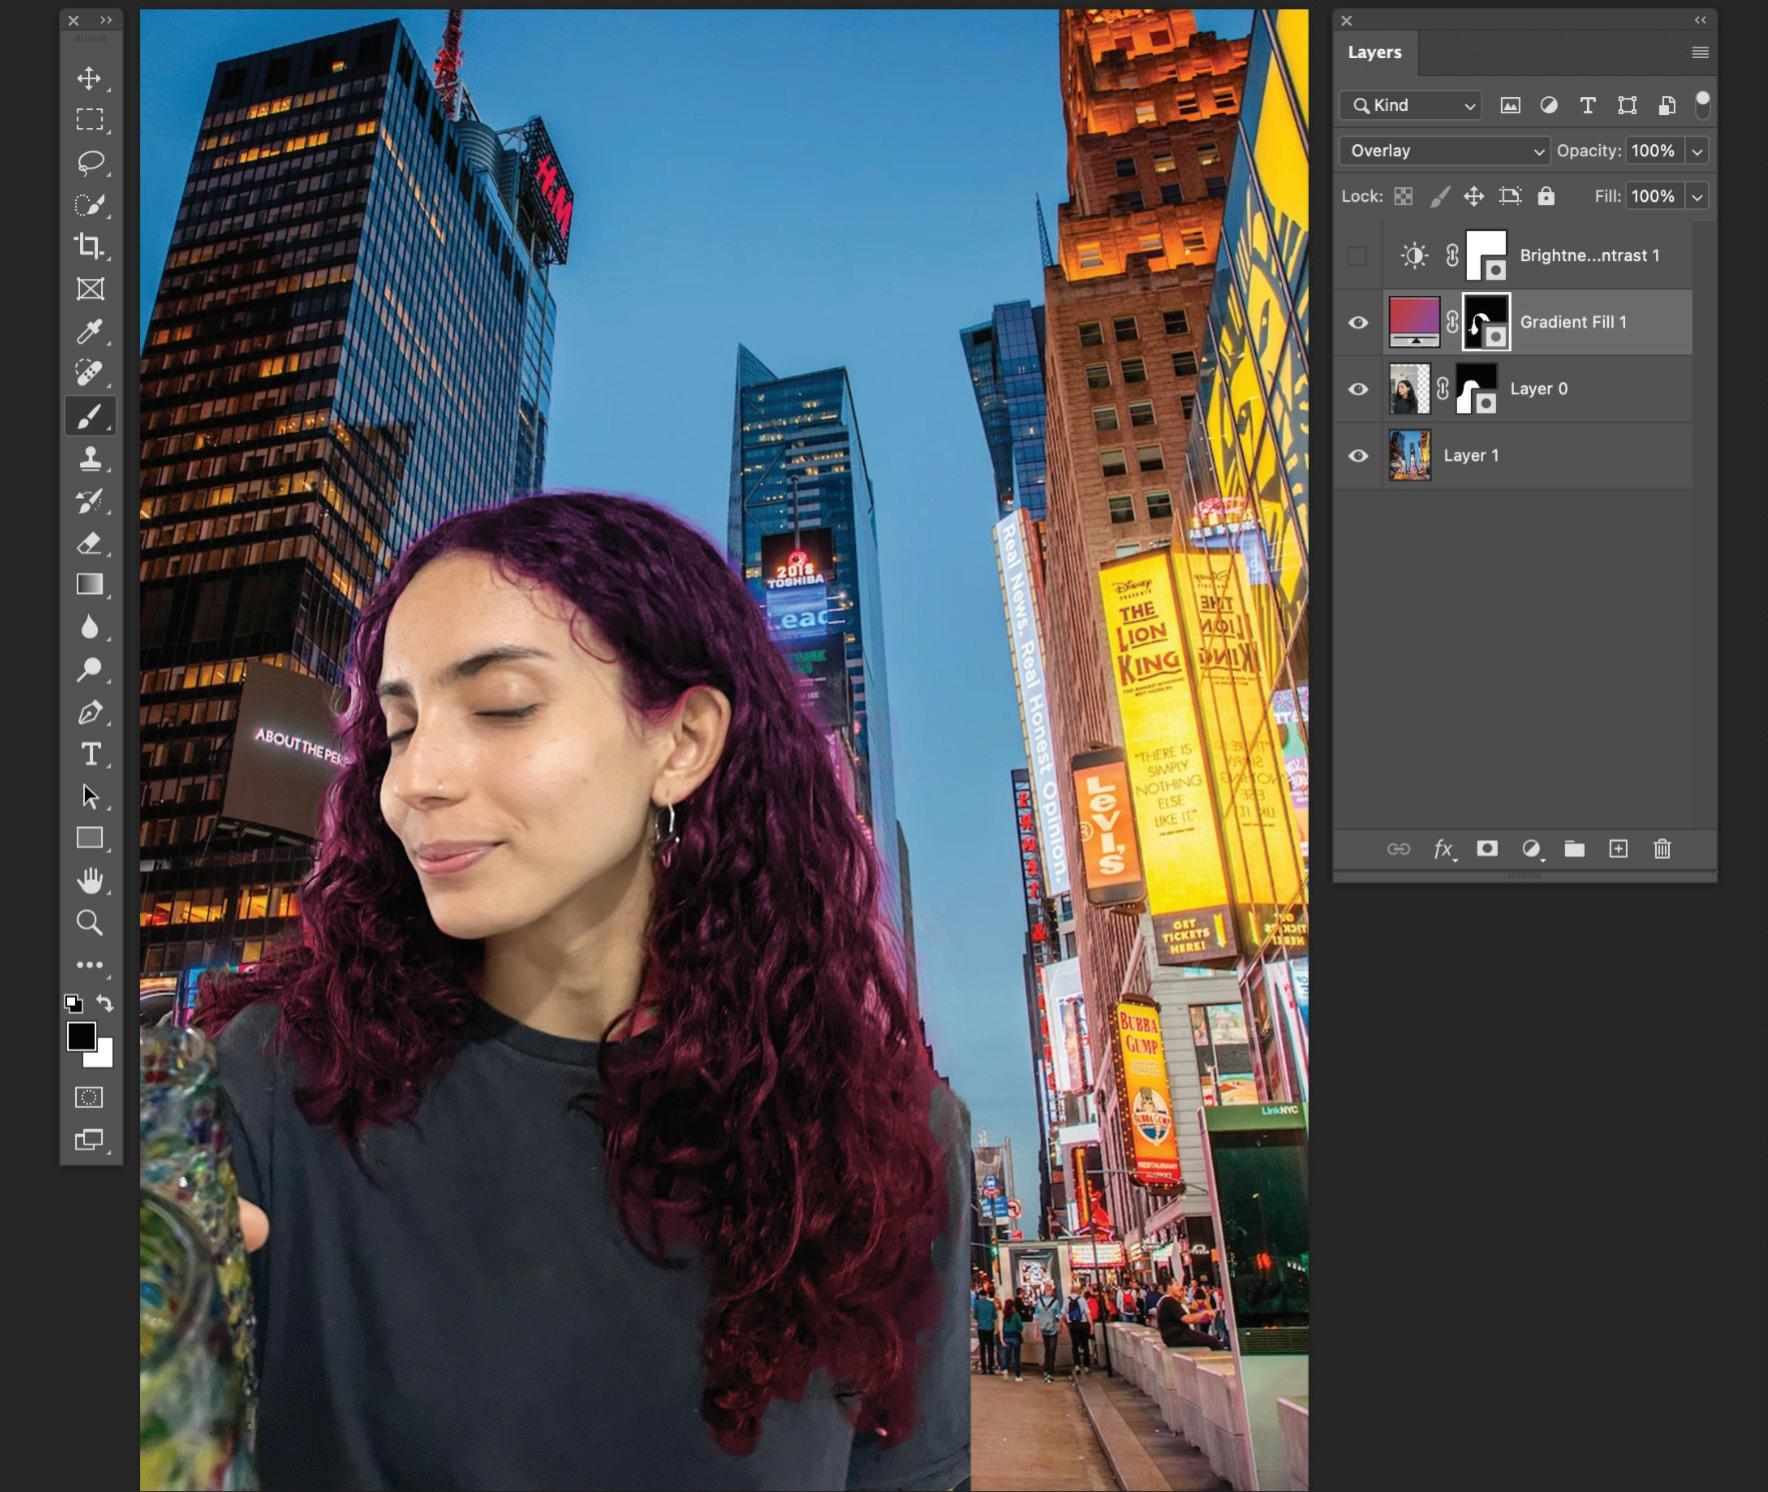
Task: Select the Lasso tool
Action: 90,162
